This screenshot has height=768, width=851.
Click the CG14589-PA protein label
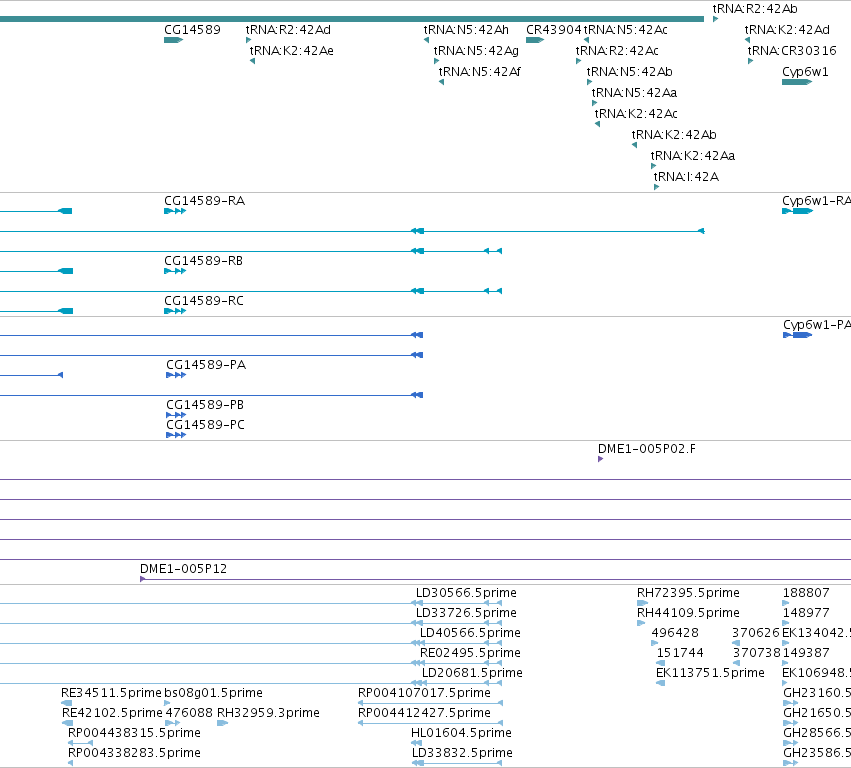[x=206, y=365]
